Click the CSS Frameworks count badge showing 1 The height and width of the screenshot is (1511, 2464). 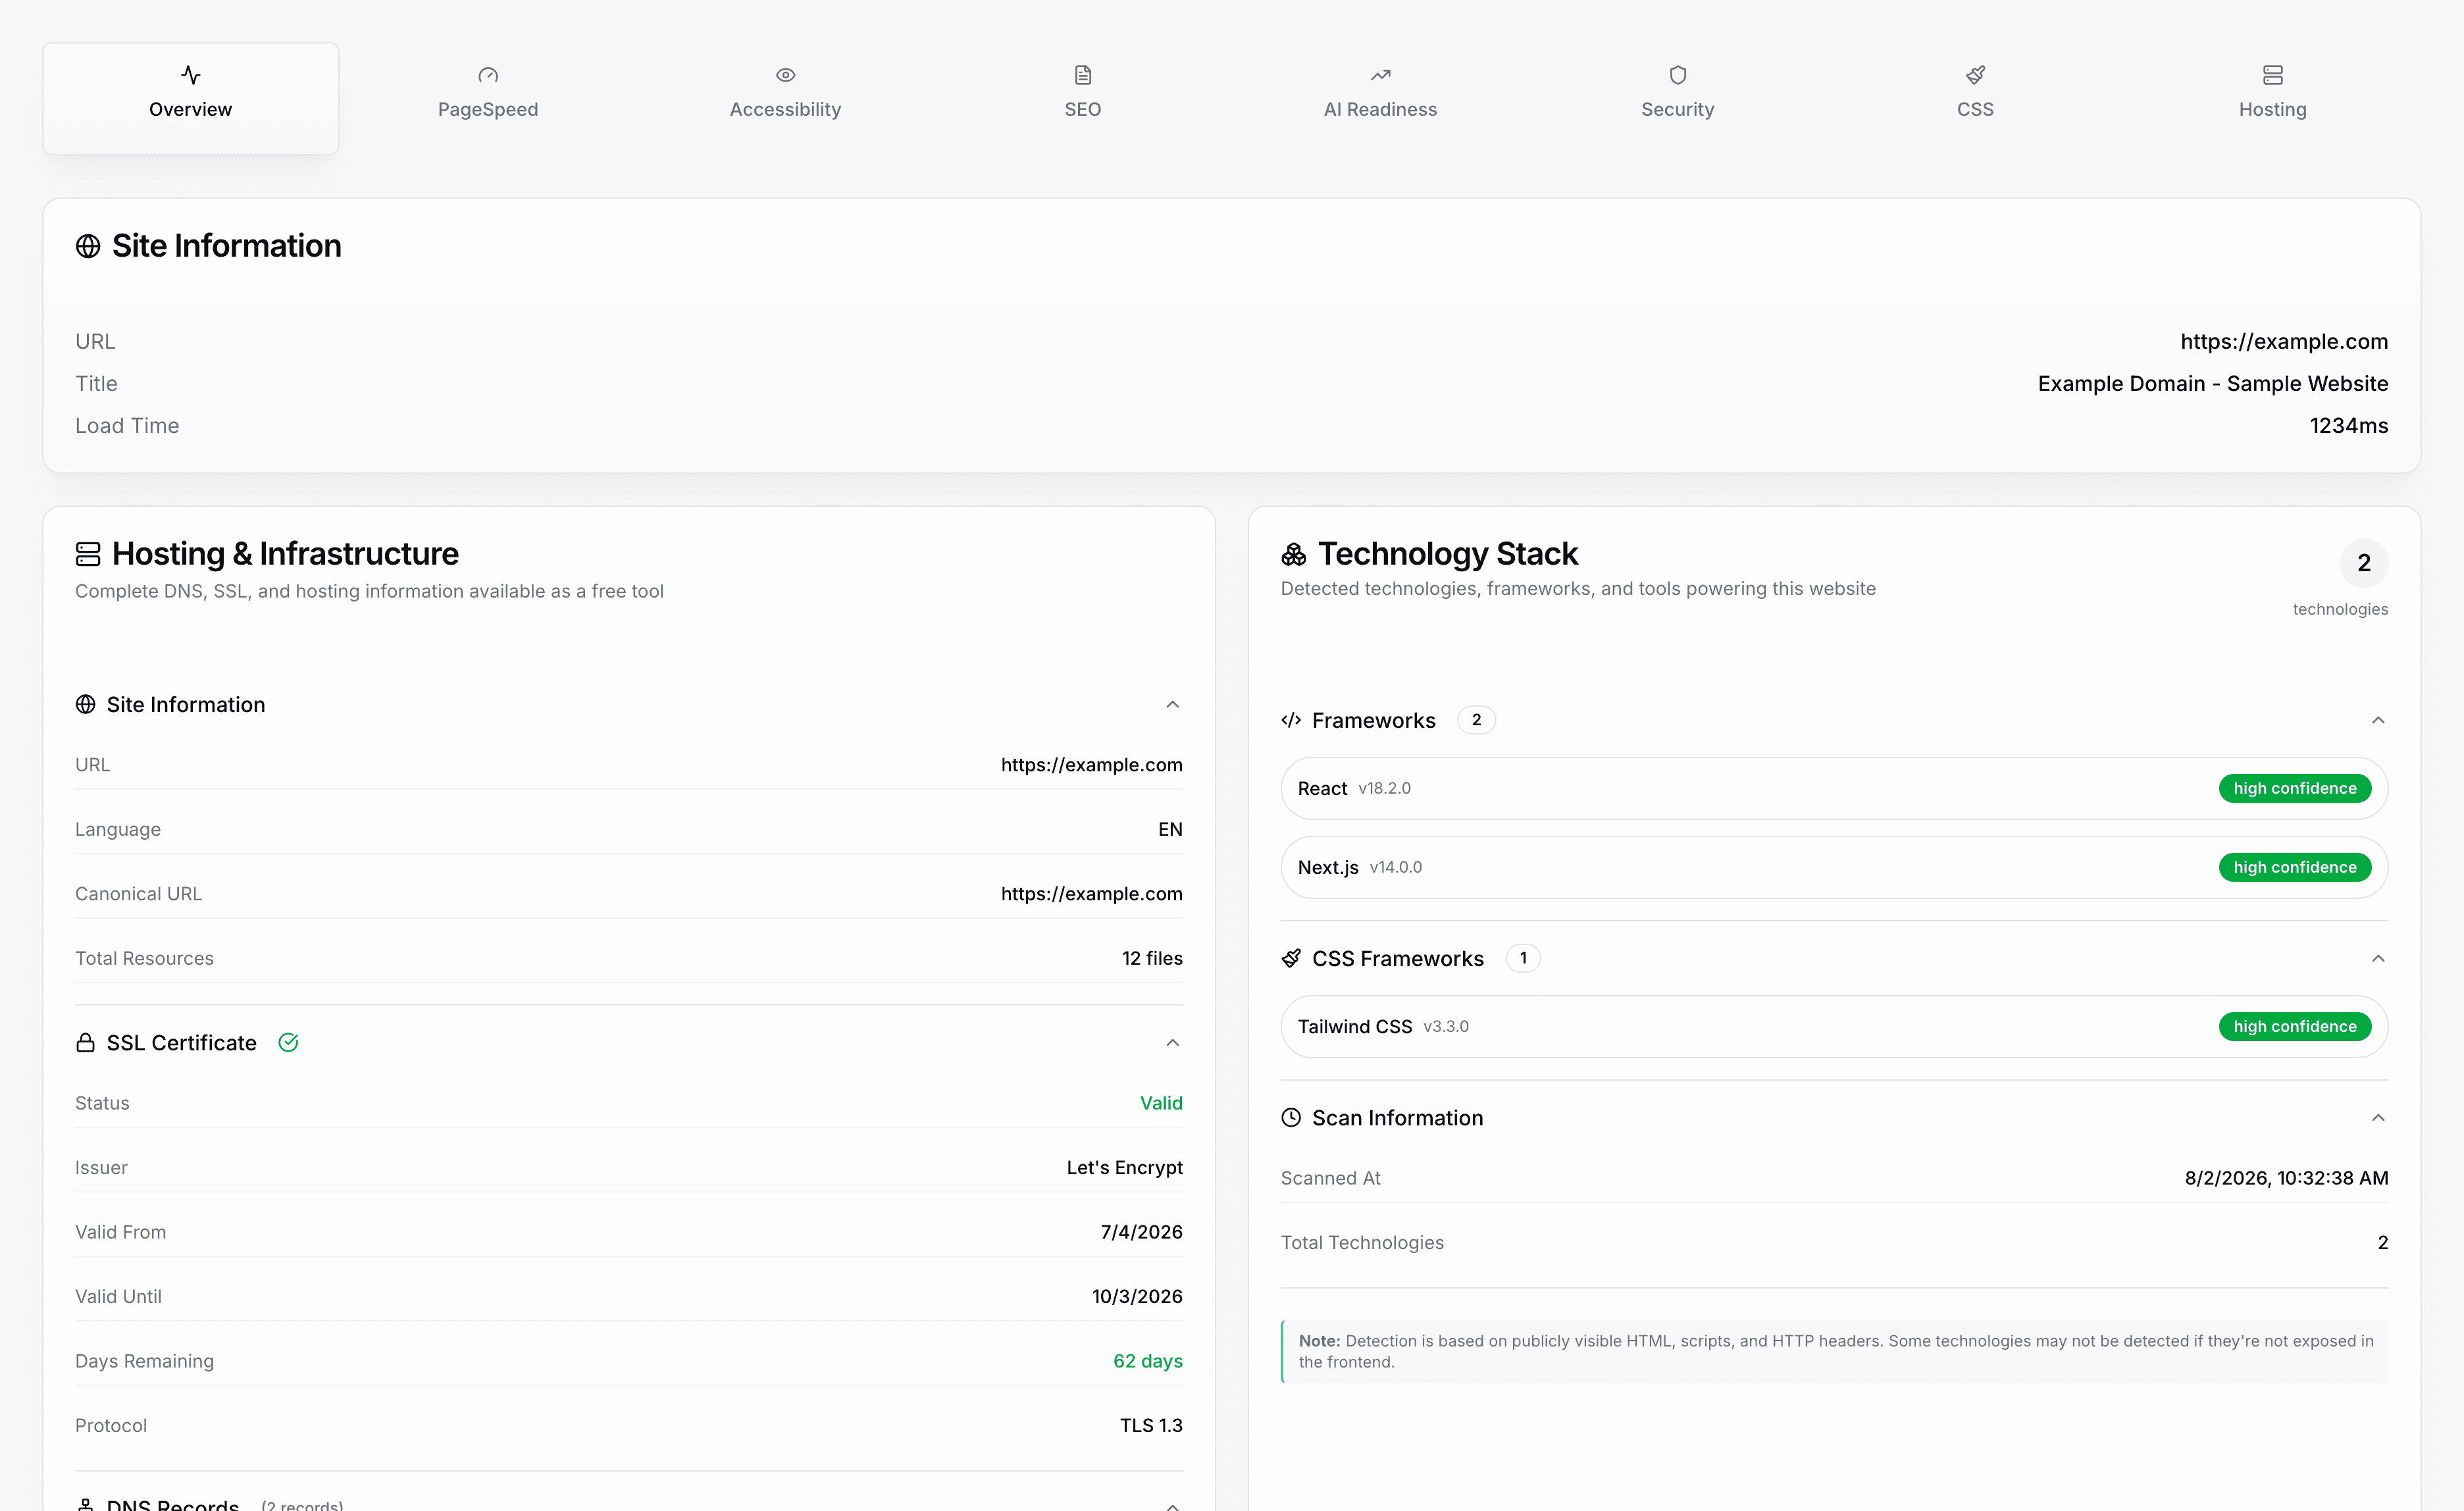point(1523,958)
